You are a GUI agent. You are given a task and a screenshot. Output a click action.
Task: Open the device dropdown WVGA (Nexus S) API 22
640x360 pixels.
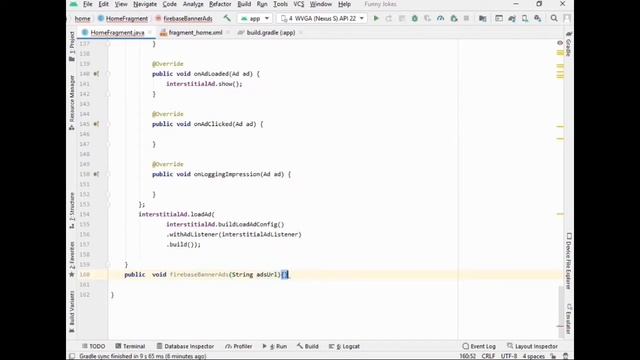click(322, 18)
